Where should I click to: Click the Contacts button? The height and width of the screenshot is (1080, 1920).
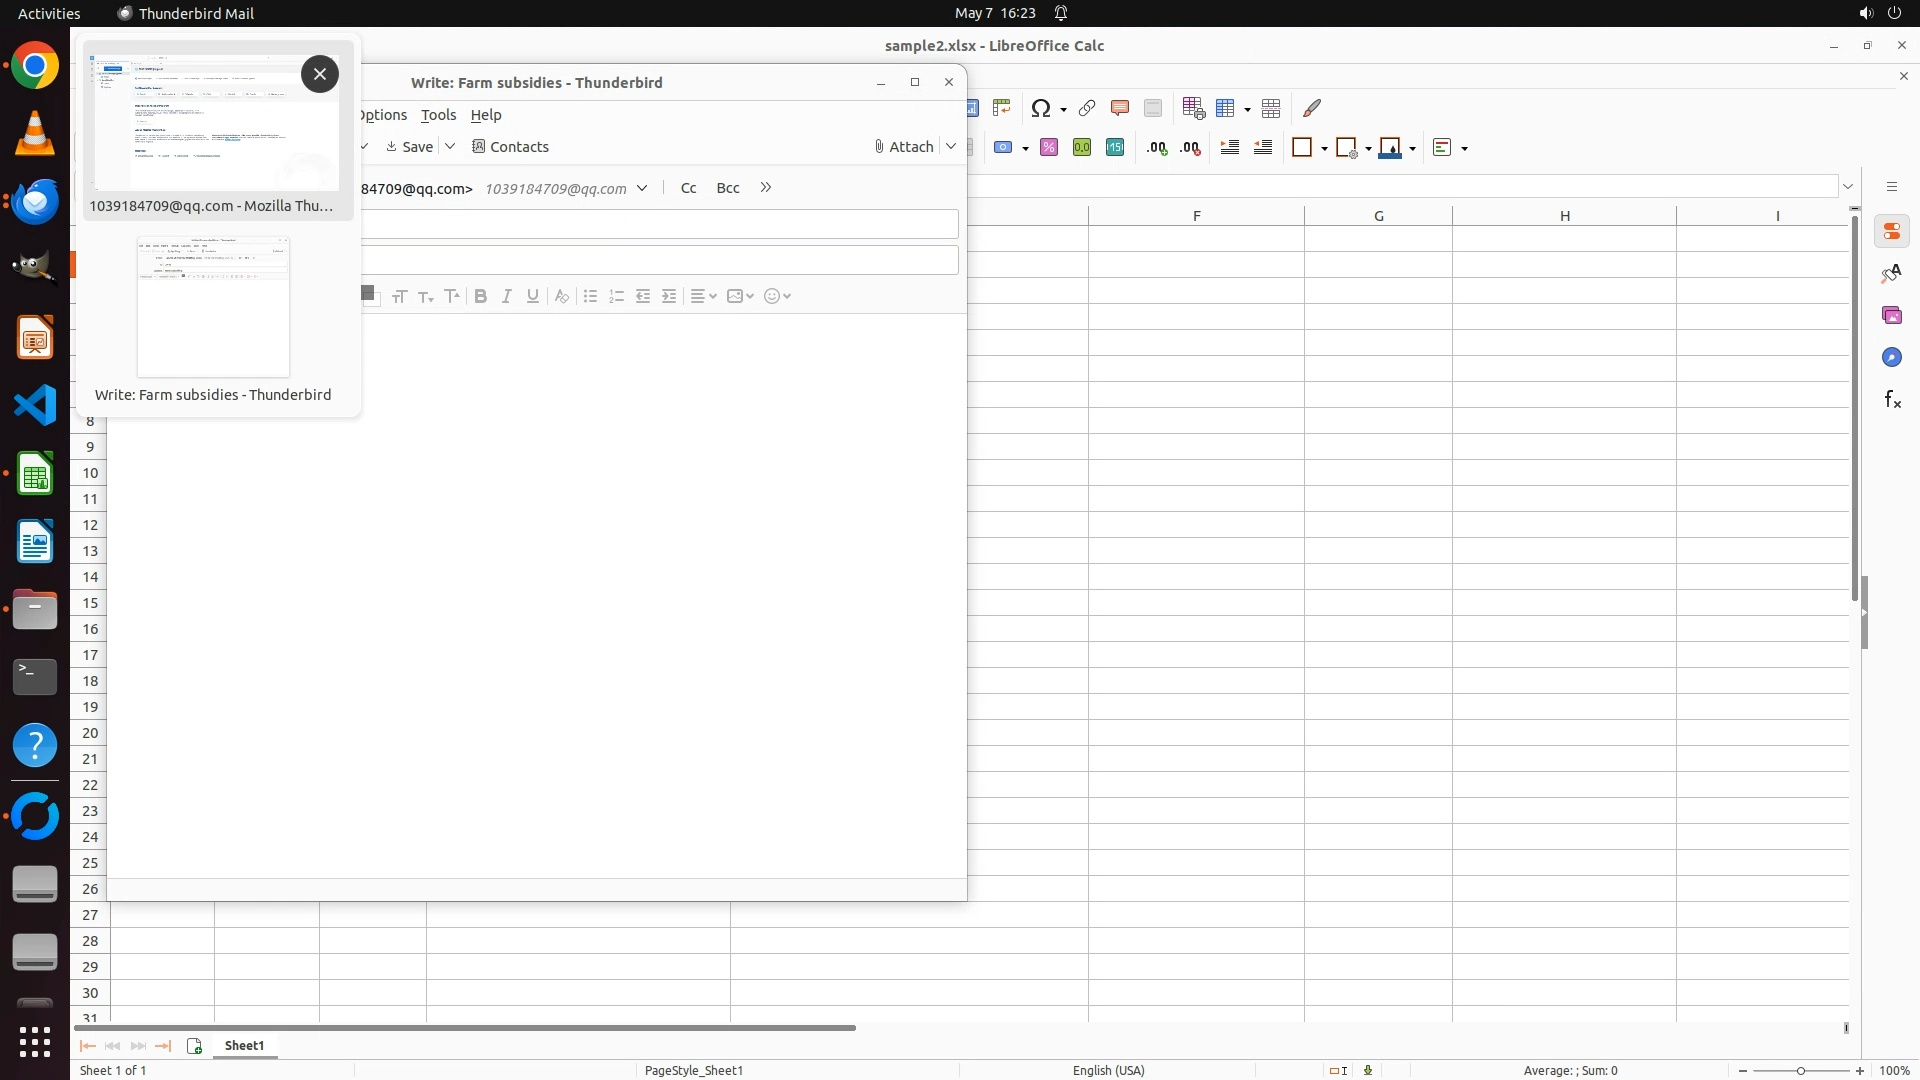[510, 146]
